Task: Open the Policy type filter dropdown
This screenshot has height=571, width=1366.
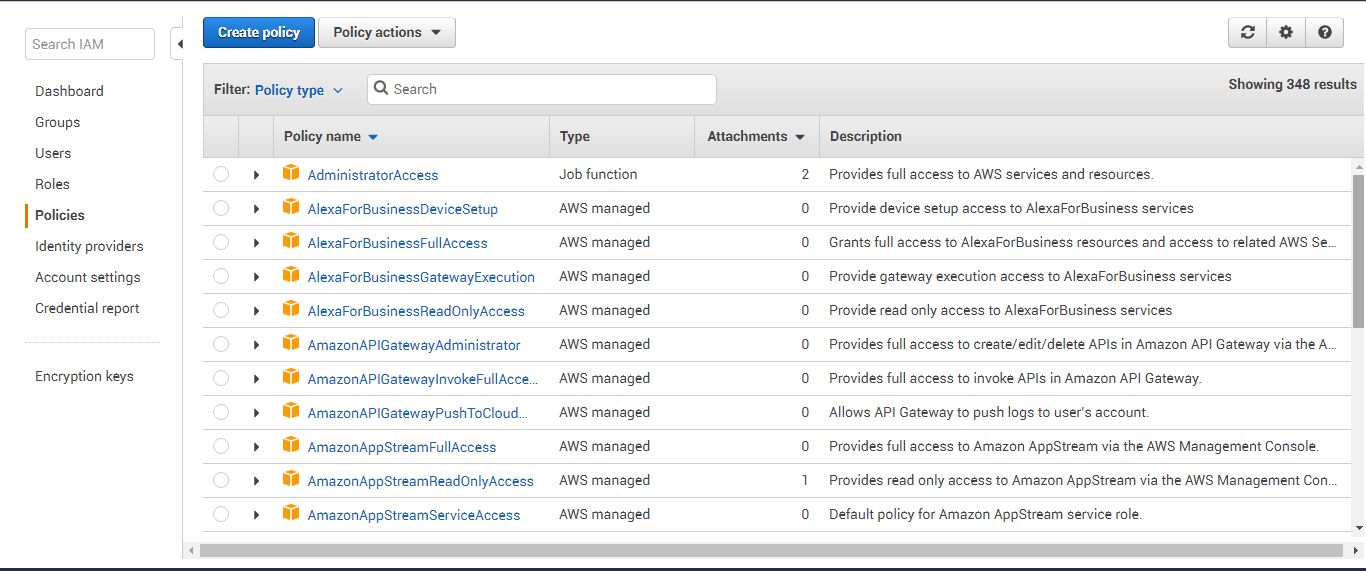Action: (x=298, y=90)
